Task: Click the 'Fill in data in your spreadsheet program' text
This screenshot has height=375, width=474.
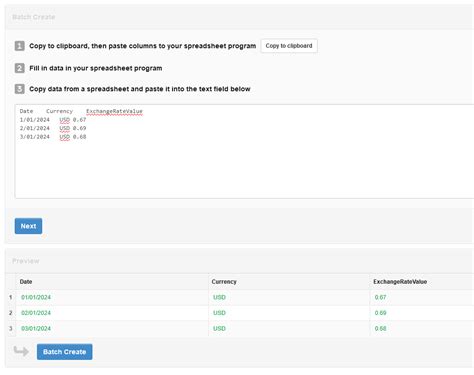Action: [x=96, y=68]
